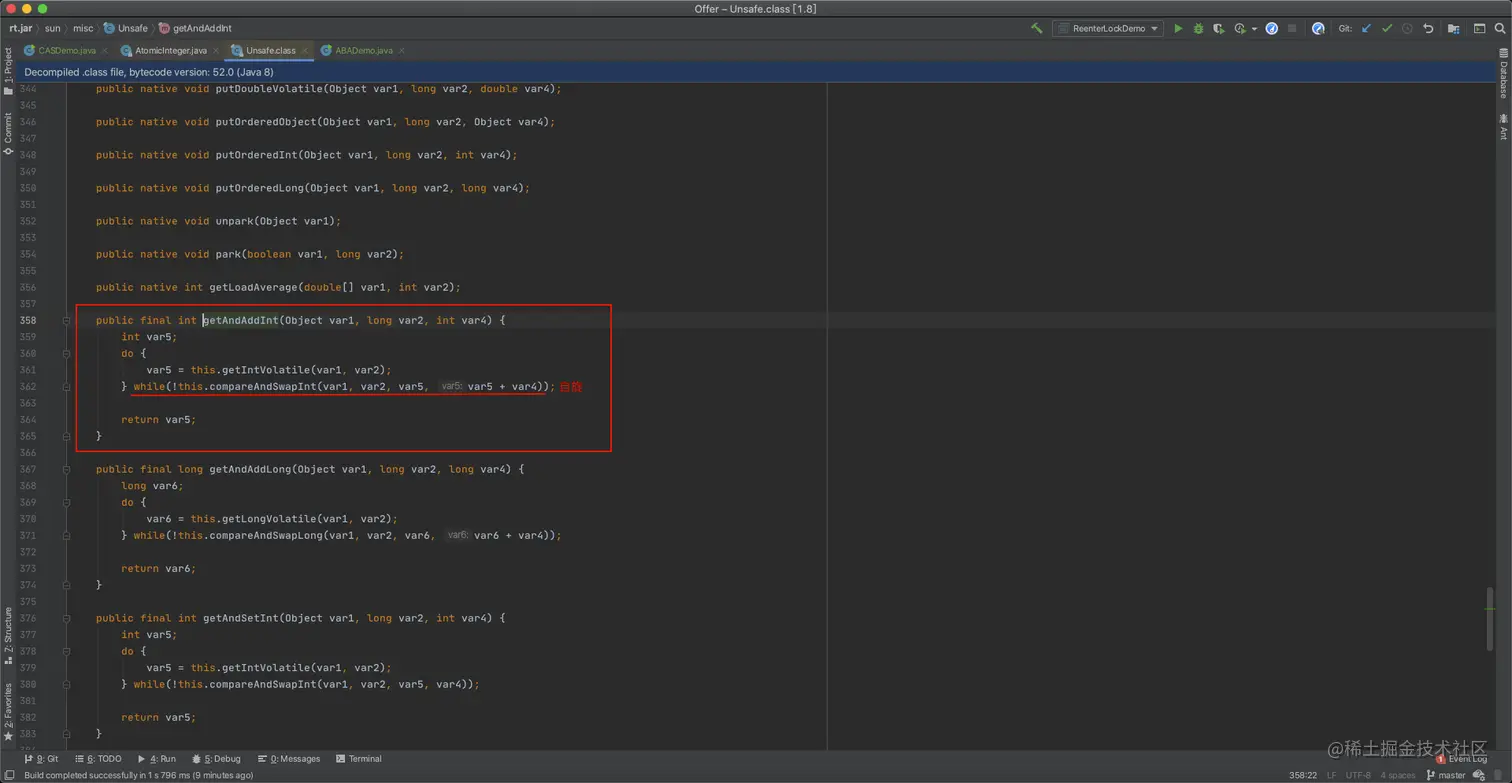This screenshot has height=783, width=1512.
Task: Open the ReenterLockDemo run configuration dropdown
Action: click(x=1107, y=28)
